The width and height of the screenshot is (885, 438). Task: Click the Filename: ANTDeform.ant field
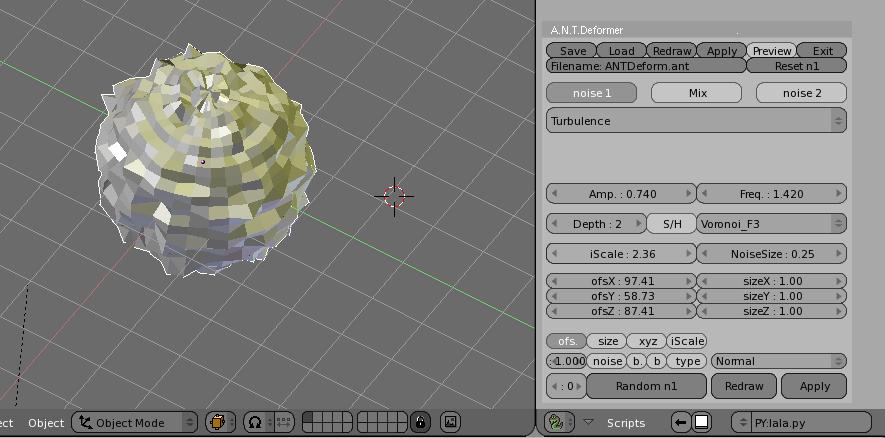pos(646,65)
